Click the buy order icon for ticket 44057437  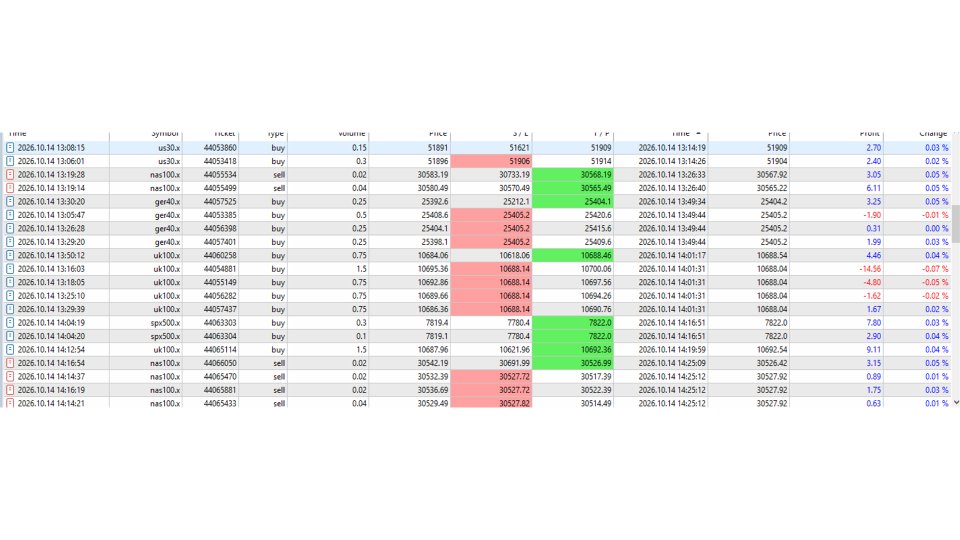tap(10, 309)
